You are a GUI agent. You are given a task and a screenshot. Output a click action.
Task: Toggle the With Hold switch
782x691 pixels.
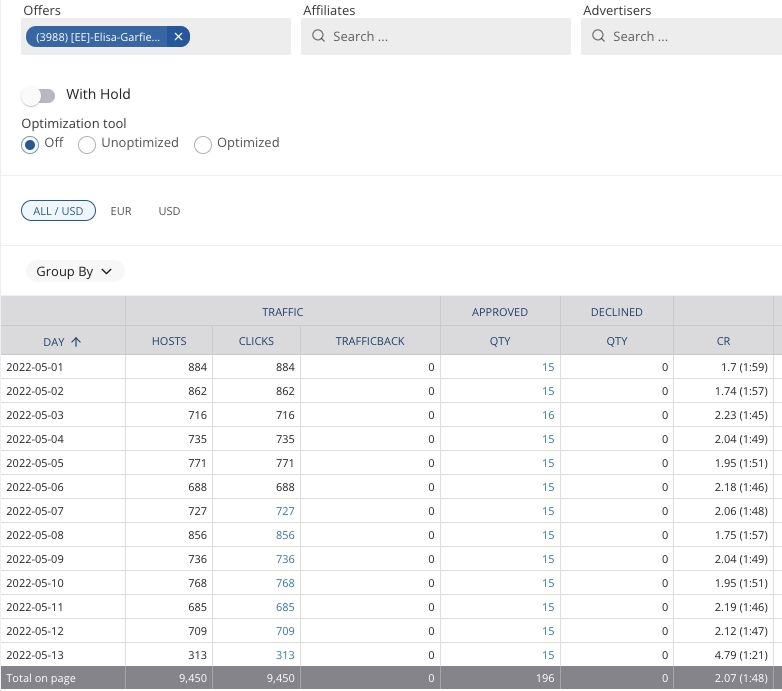pos(39,95)
